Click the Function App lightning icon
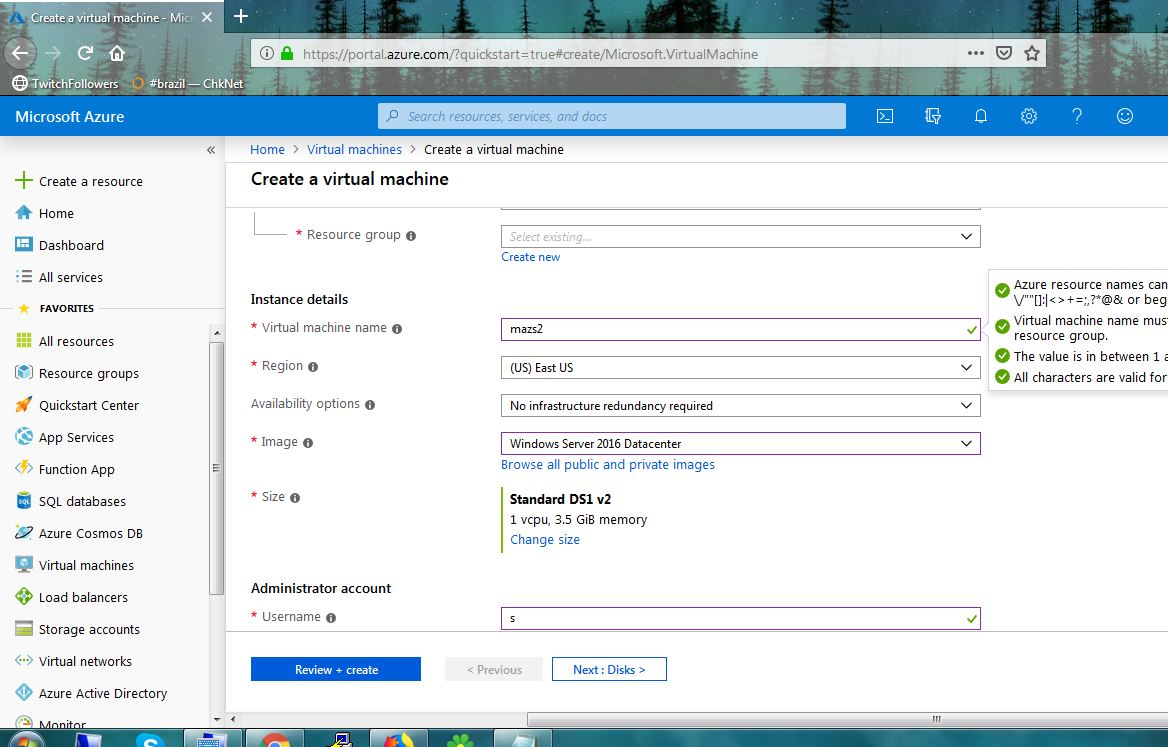The height and width of the screenshot is (747, 1168). [24, 468]
